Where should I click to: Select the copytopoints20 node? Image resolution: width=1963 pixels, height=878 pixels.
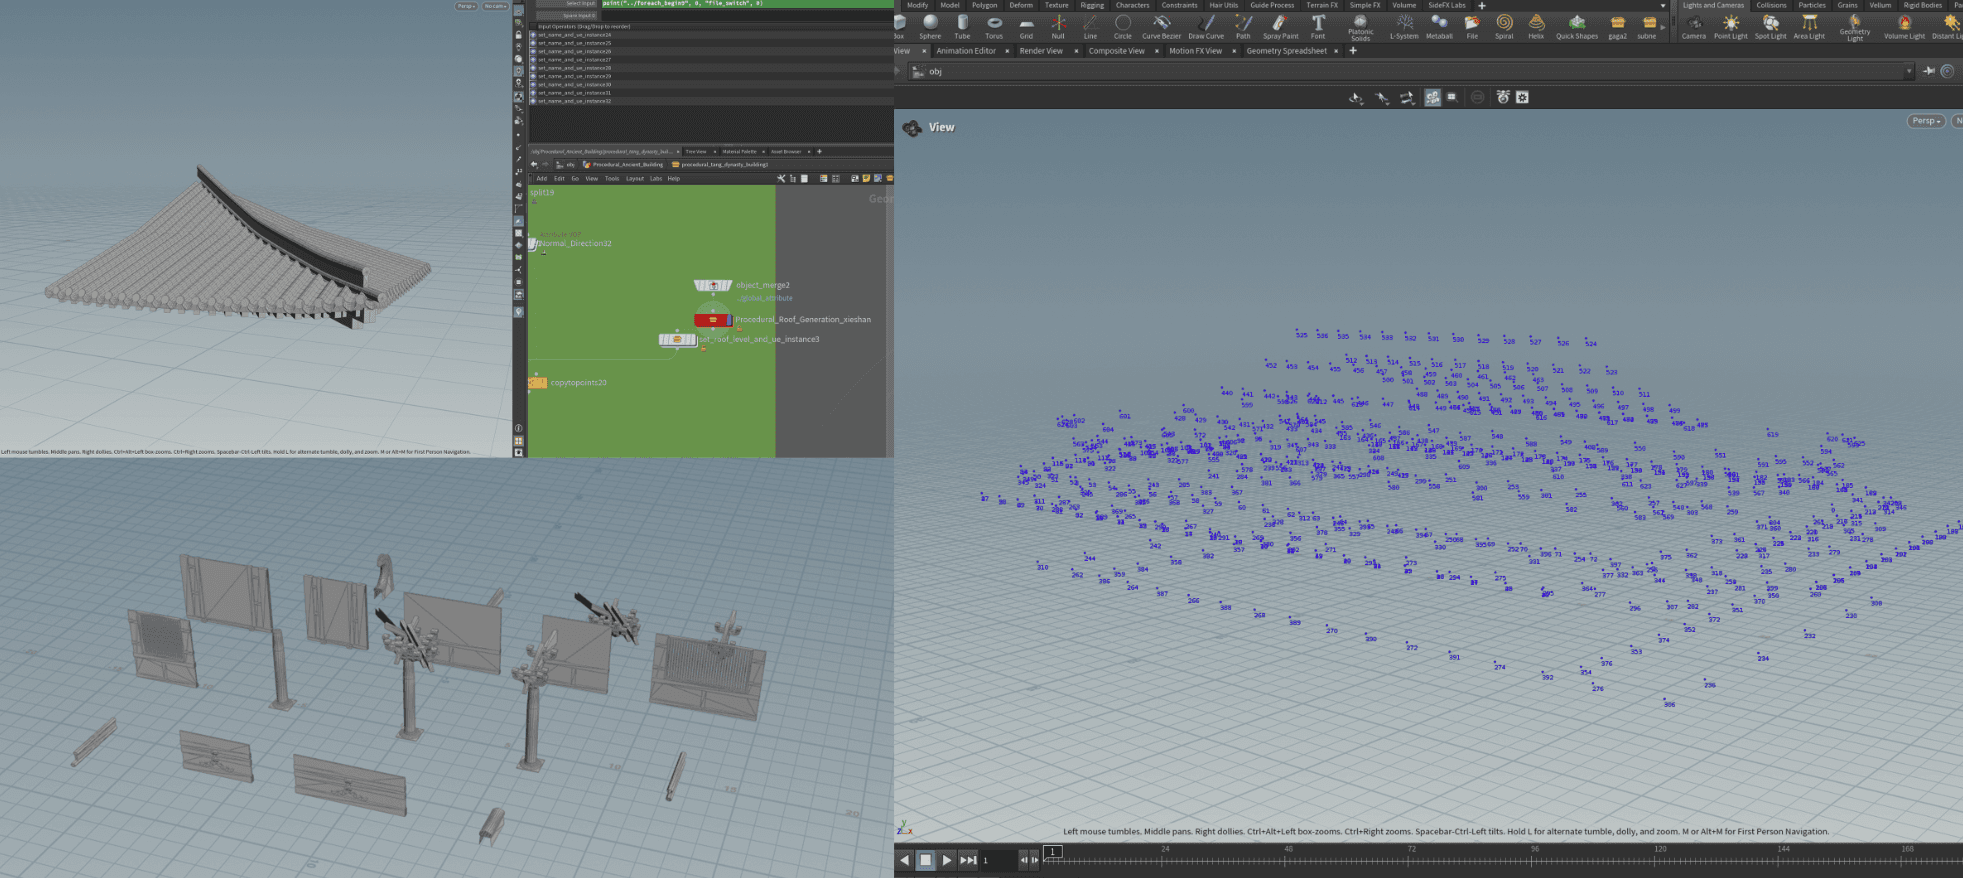[x=538, y=382]
